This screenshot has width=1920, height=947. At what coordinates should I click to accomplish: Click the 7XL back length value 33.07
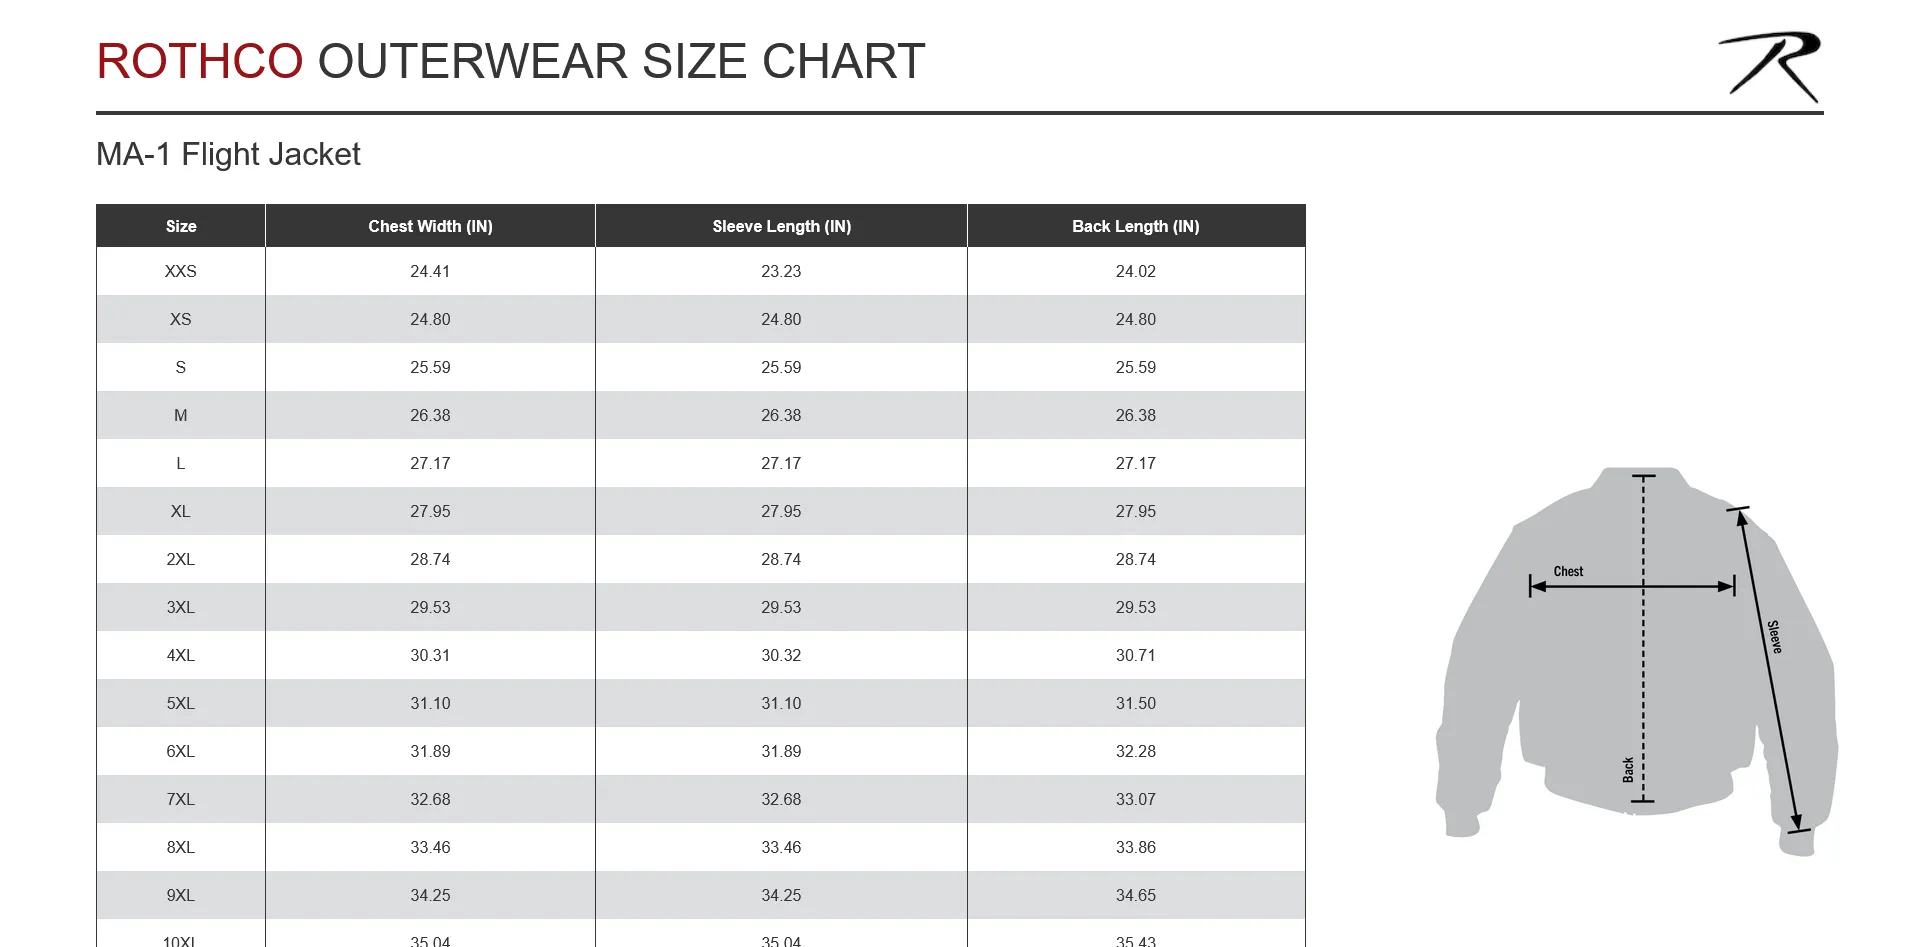pos(1136,799)
